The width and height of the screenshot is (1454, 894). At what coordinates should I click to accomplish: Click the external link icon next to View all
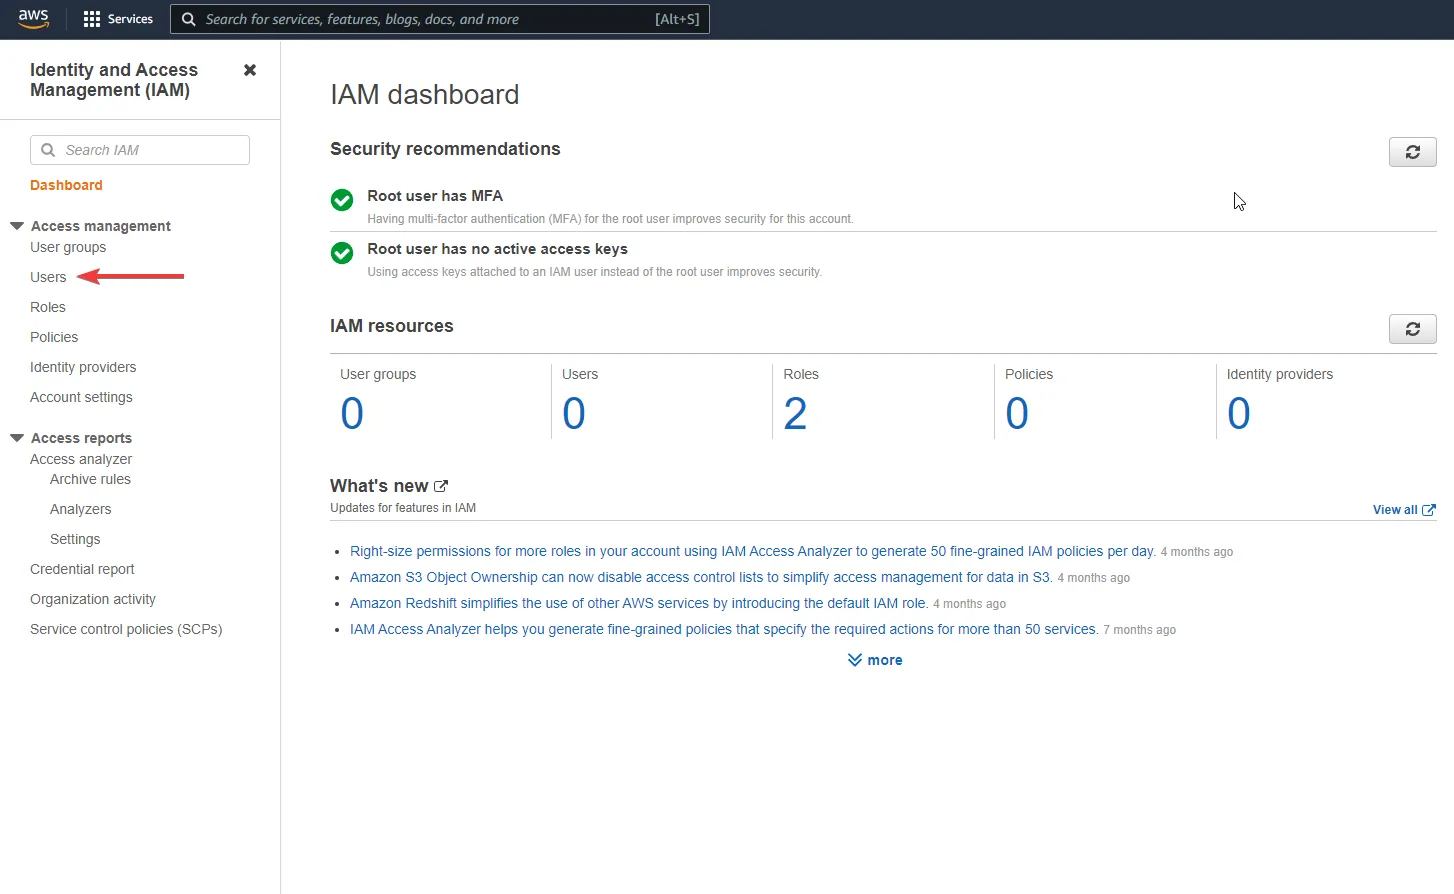tap(1429, 510)
